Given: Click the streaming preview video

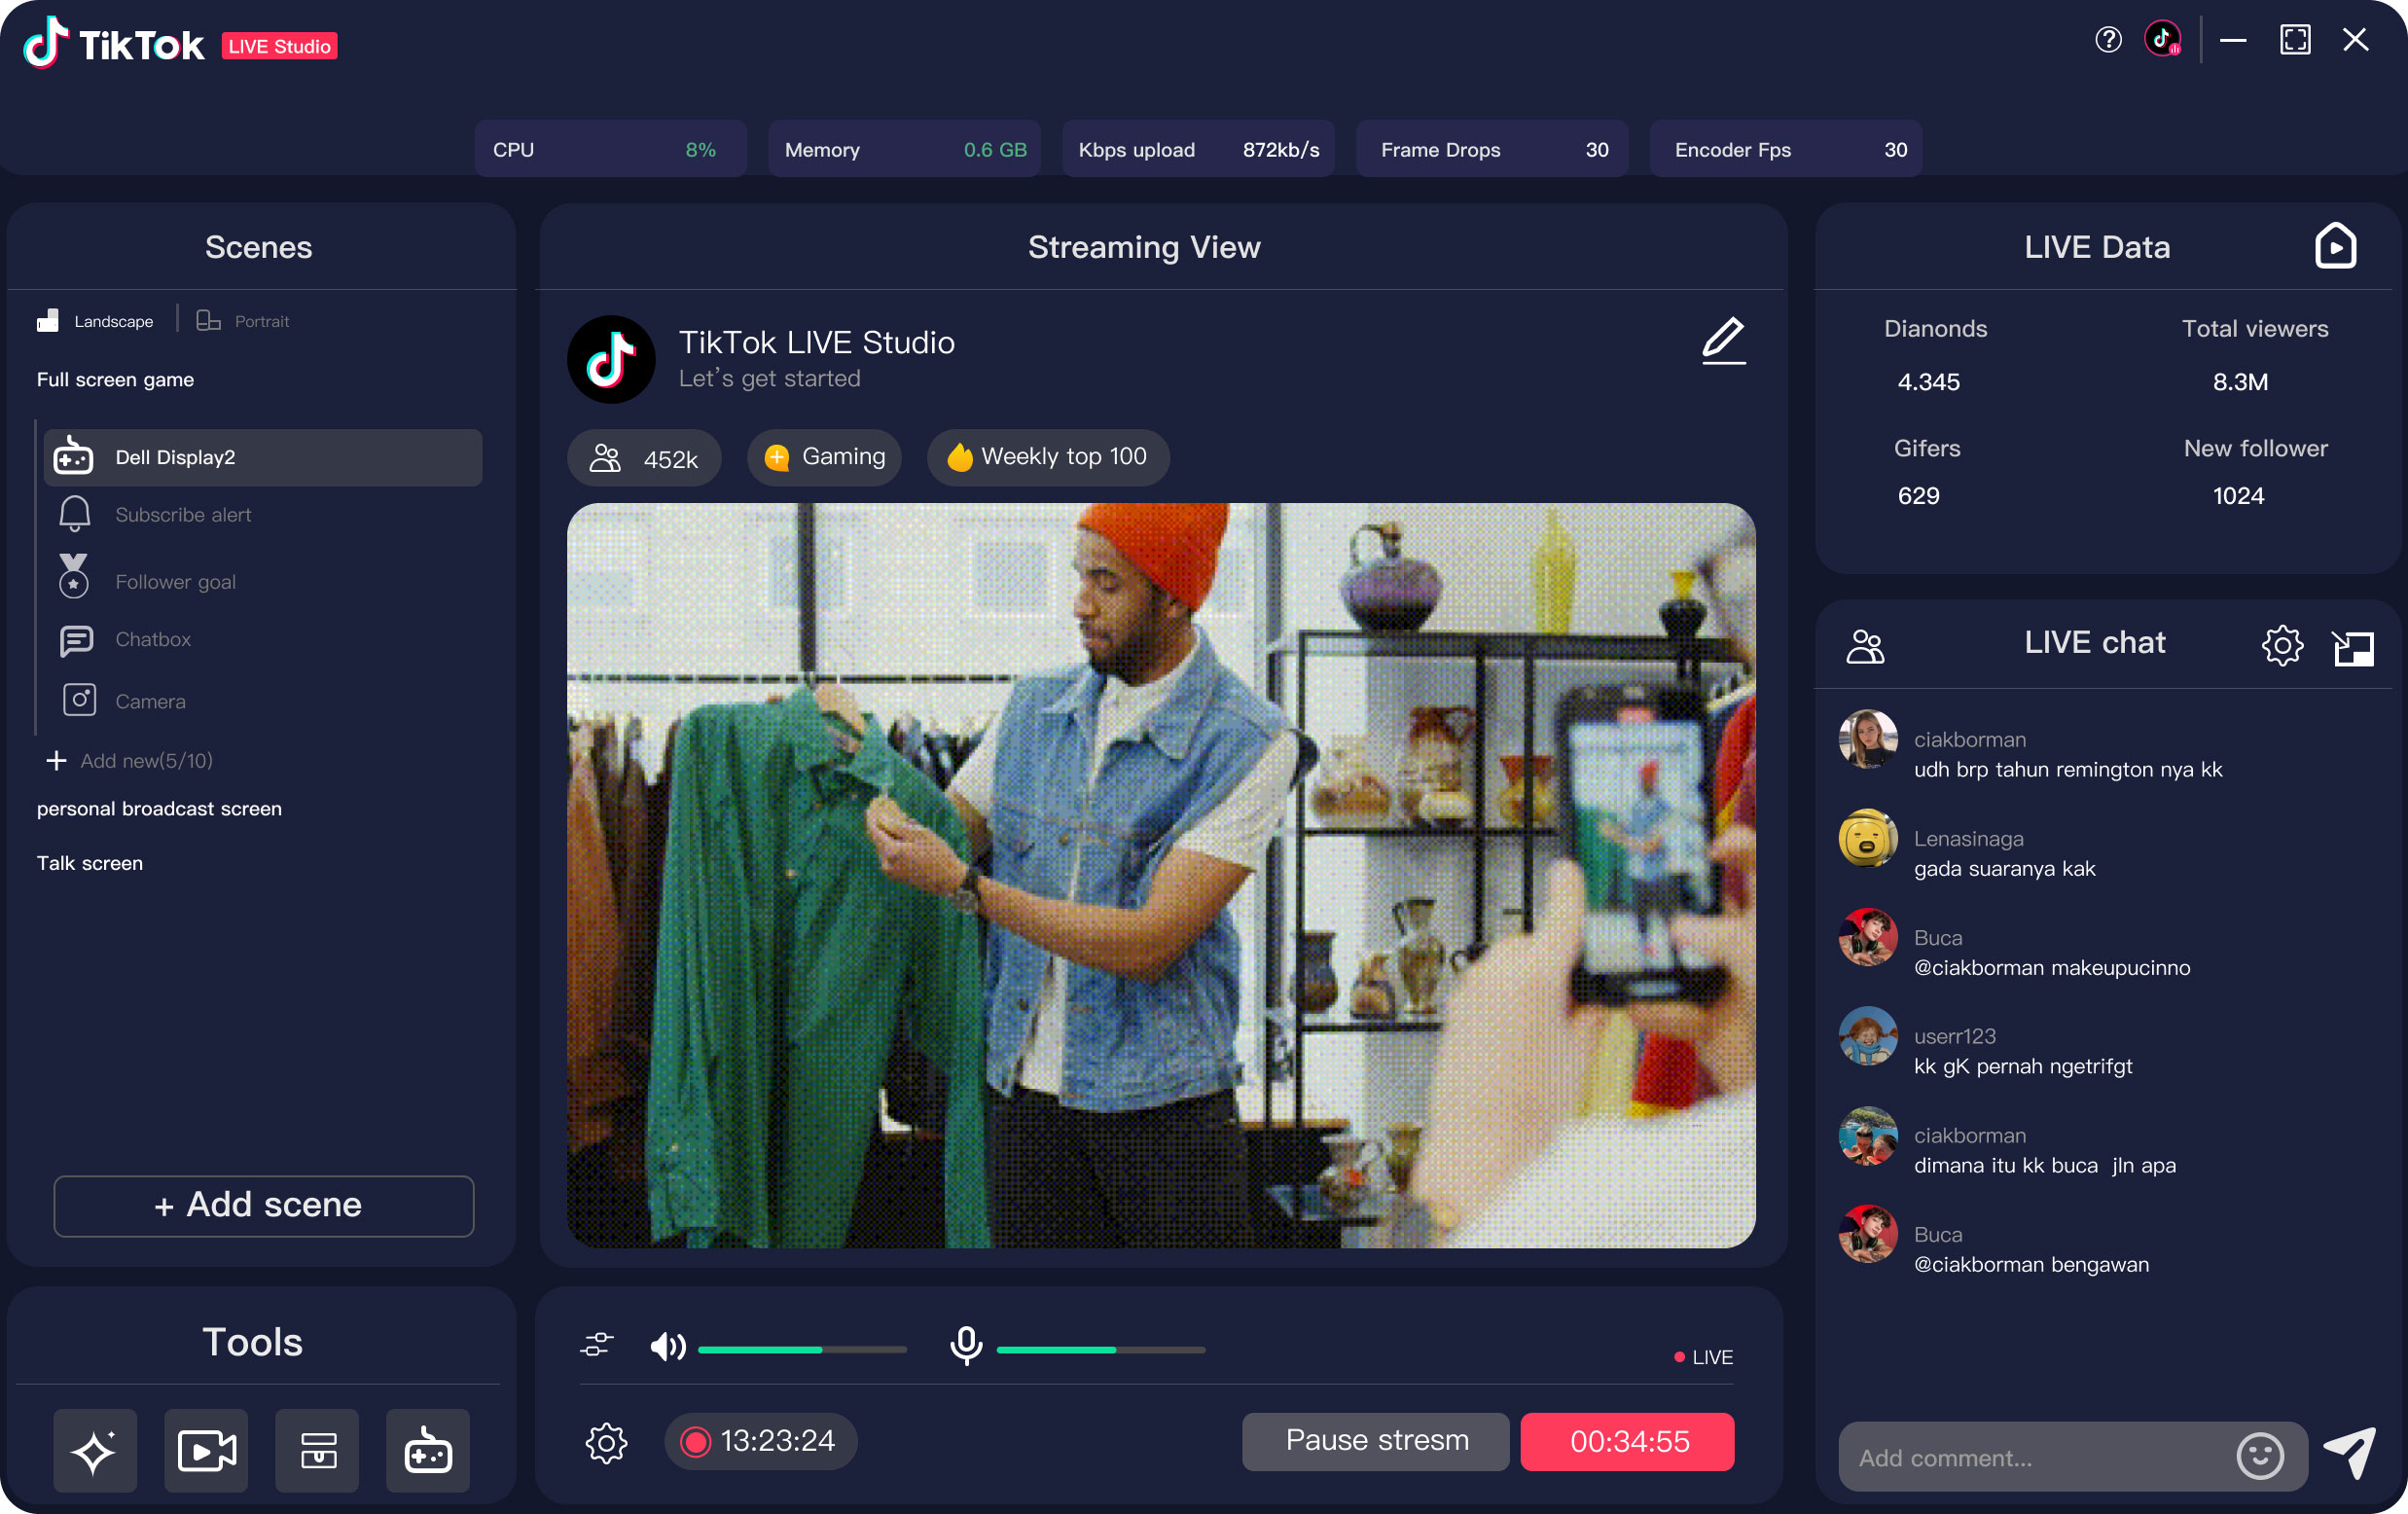Looking at the screenshot, I should (1161, 876).
